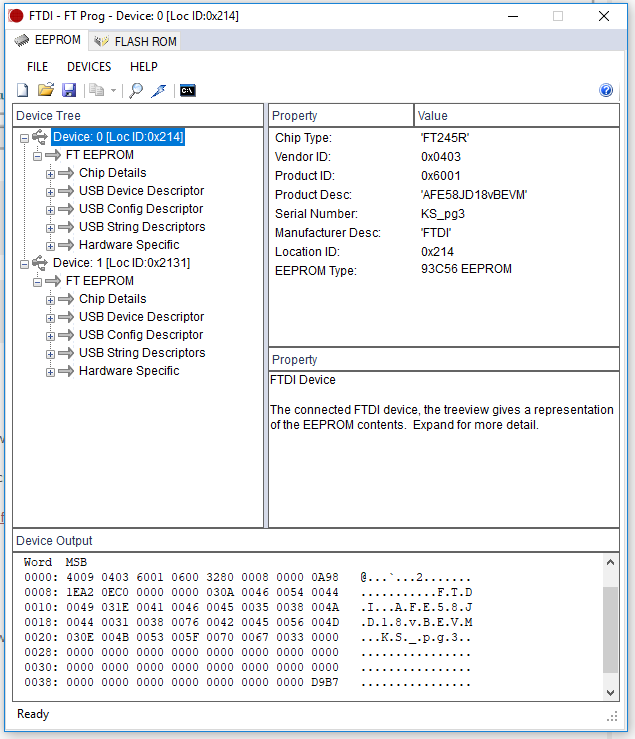Select USB Config Descriptor under Device 0

(141, 208)
